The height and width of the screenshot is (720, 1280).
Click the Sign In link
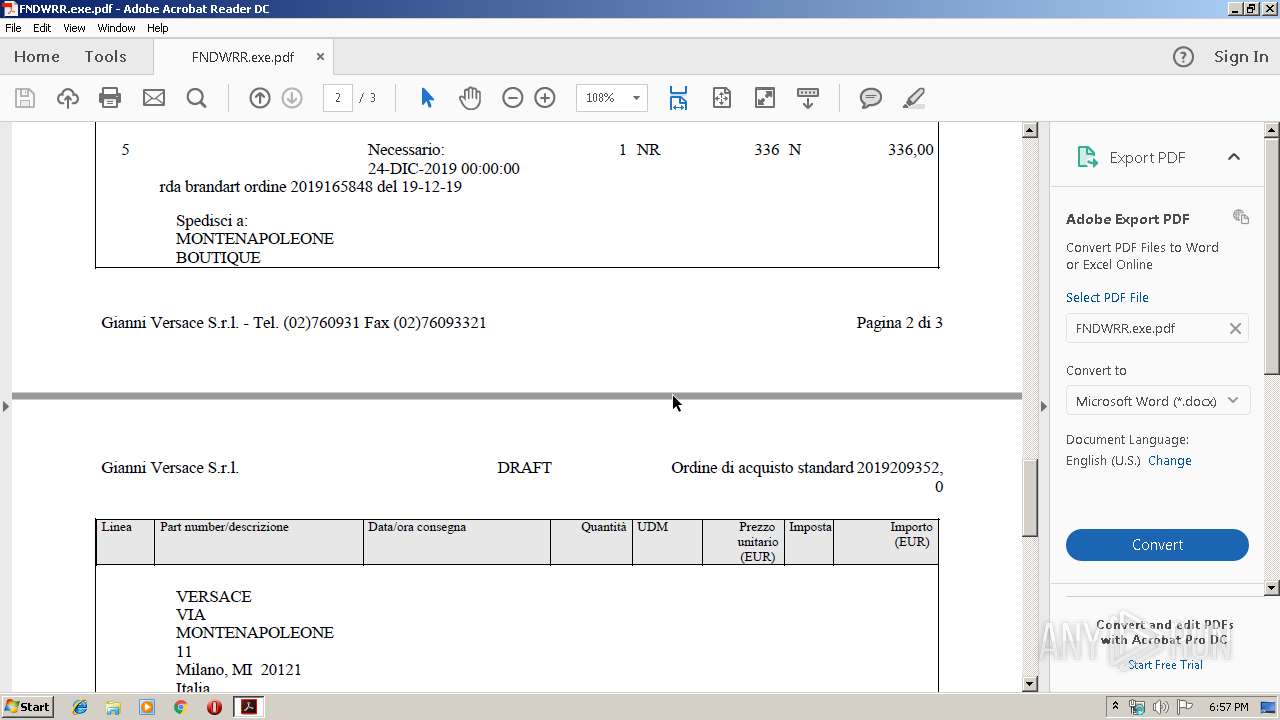1241,57
